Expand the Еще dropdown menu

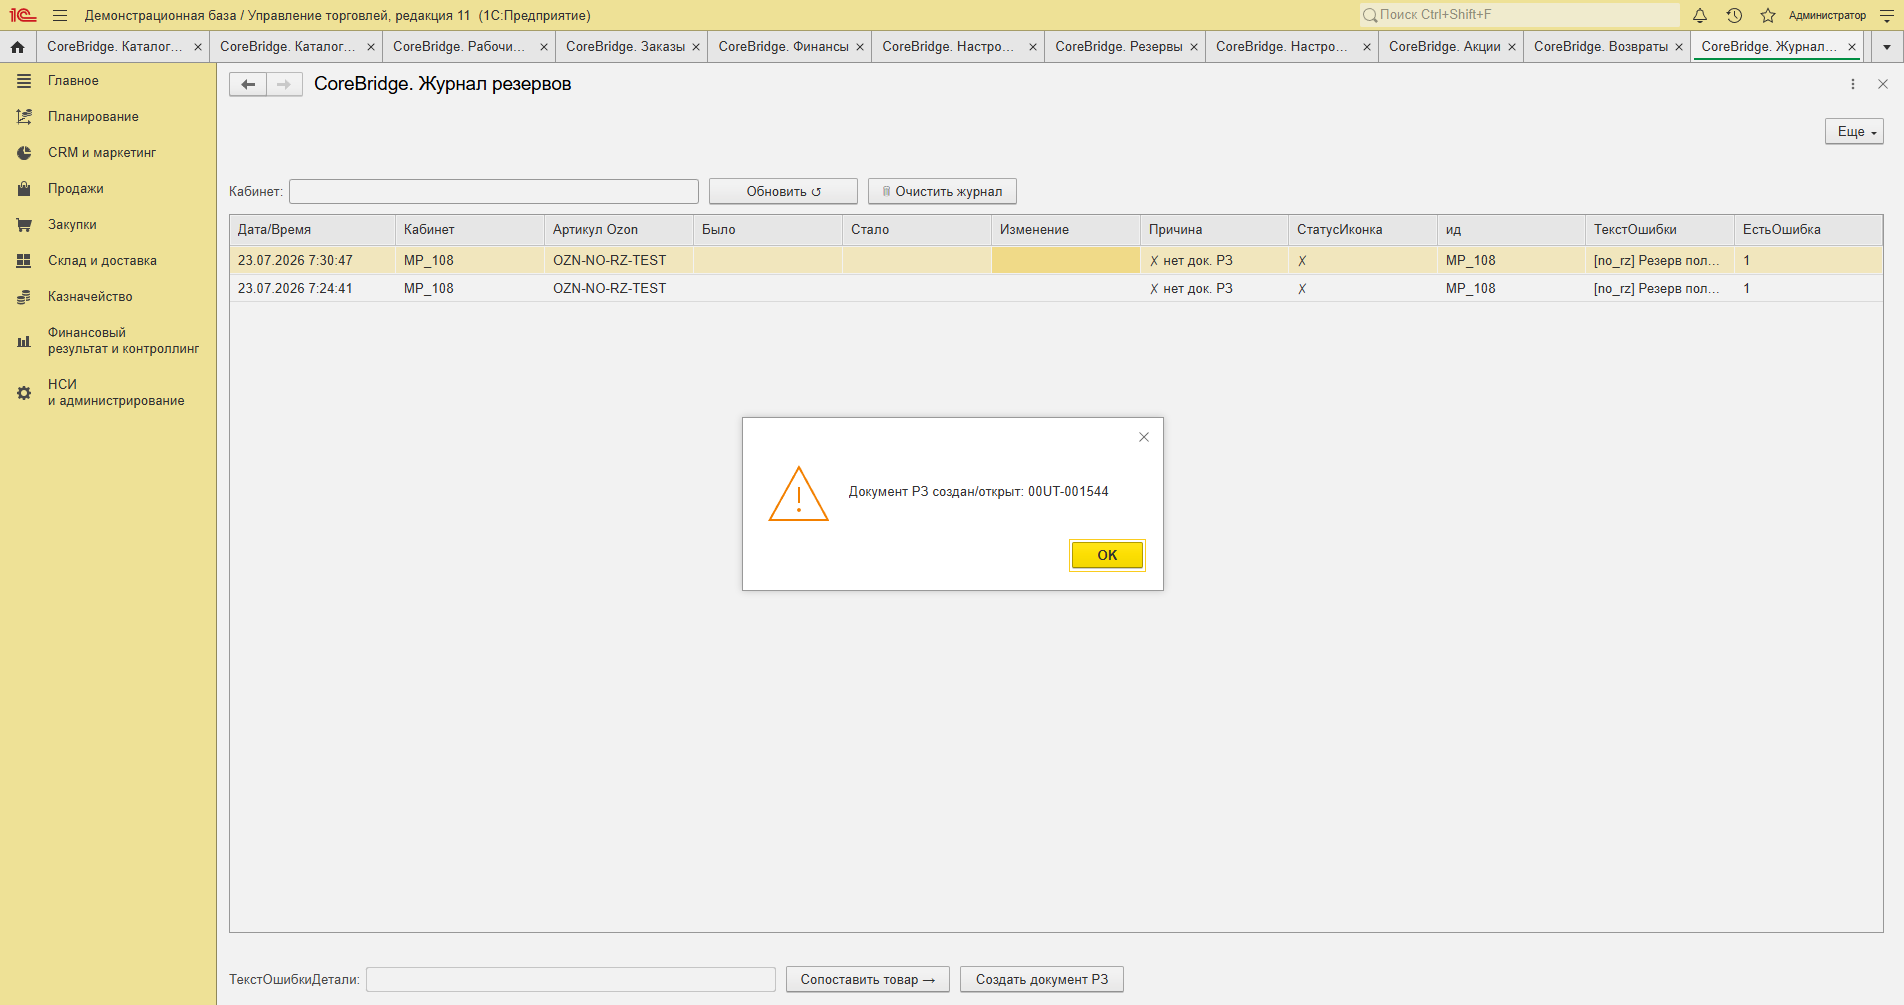point(1854,132)
